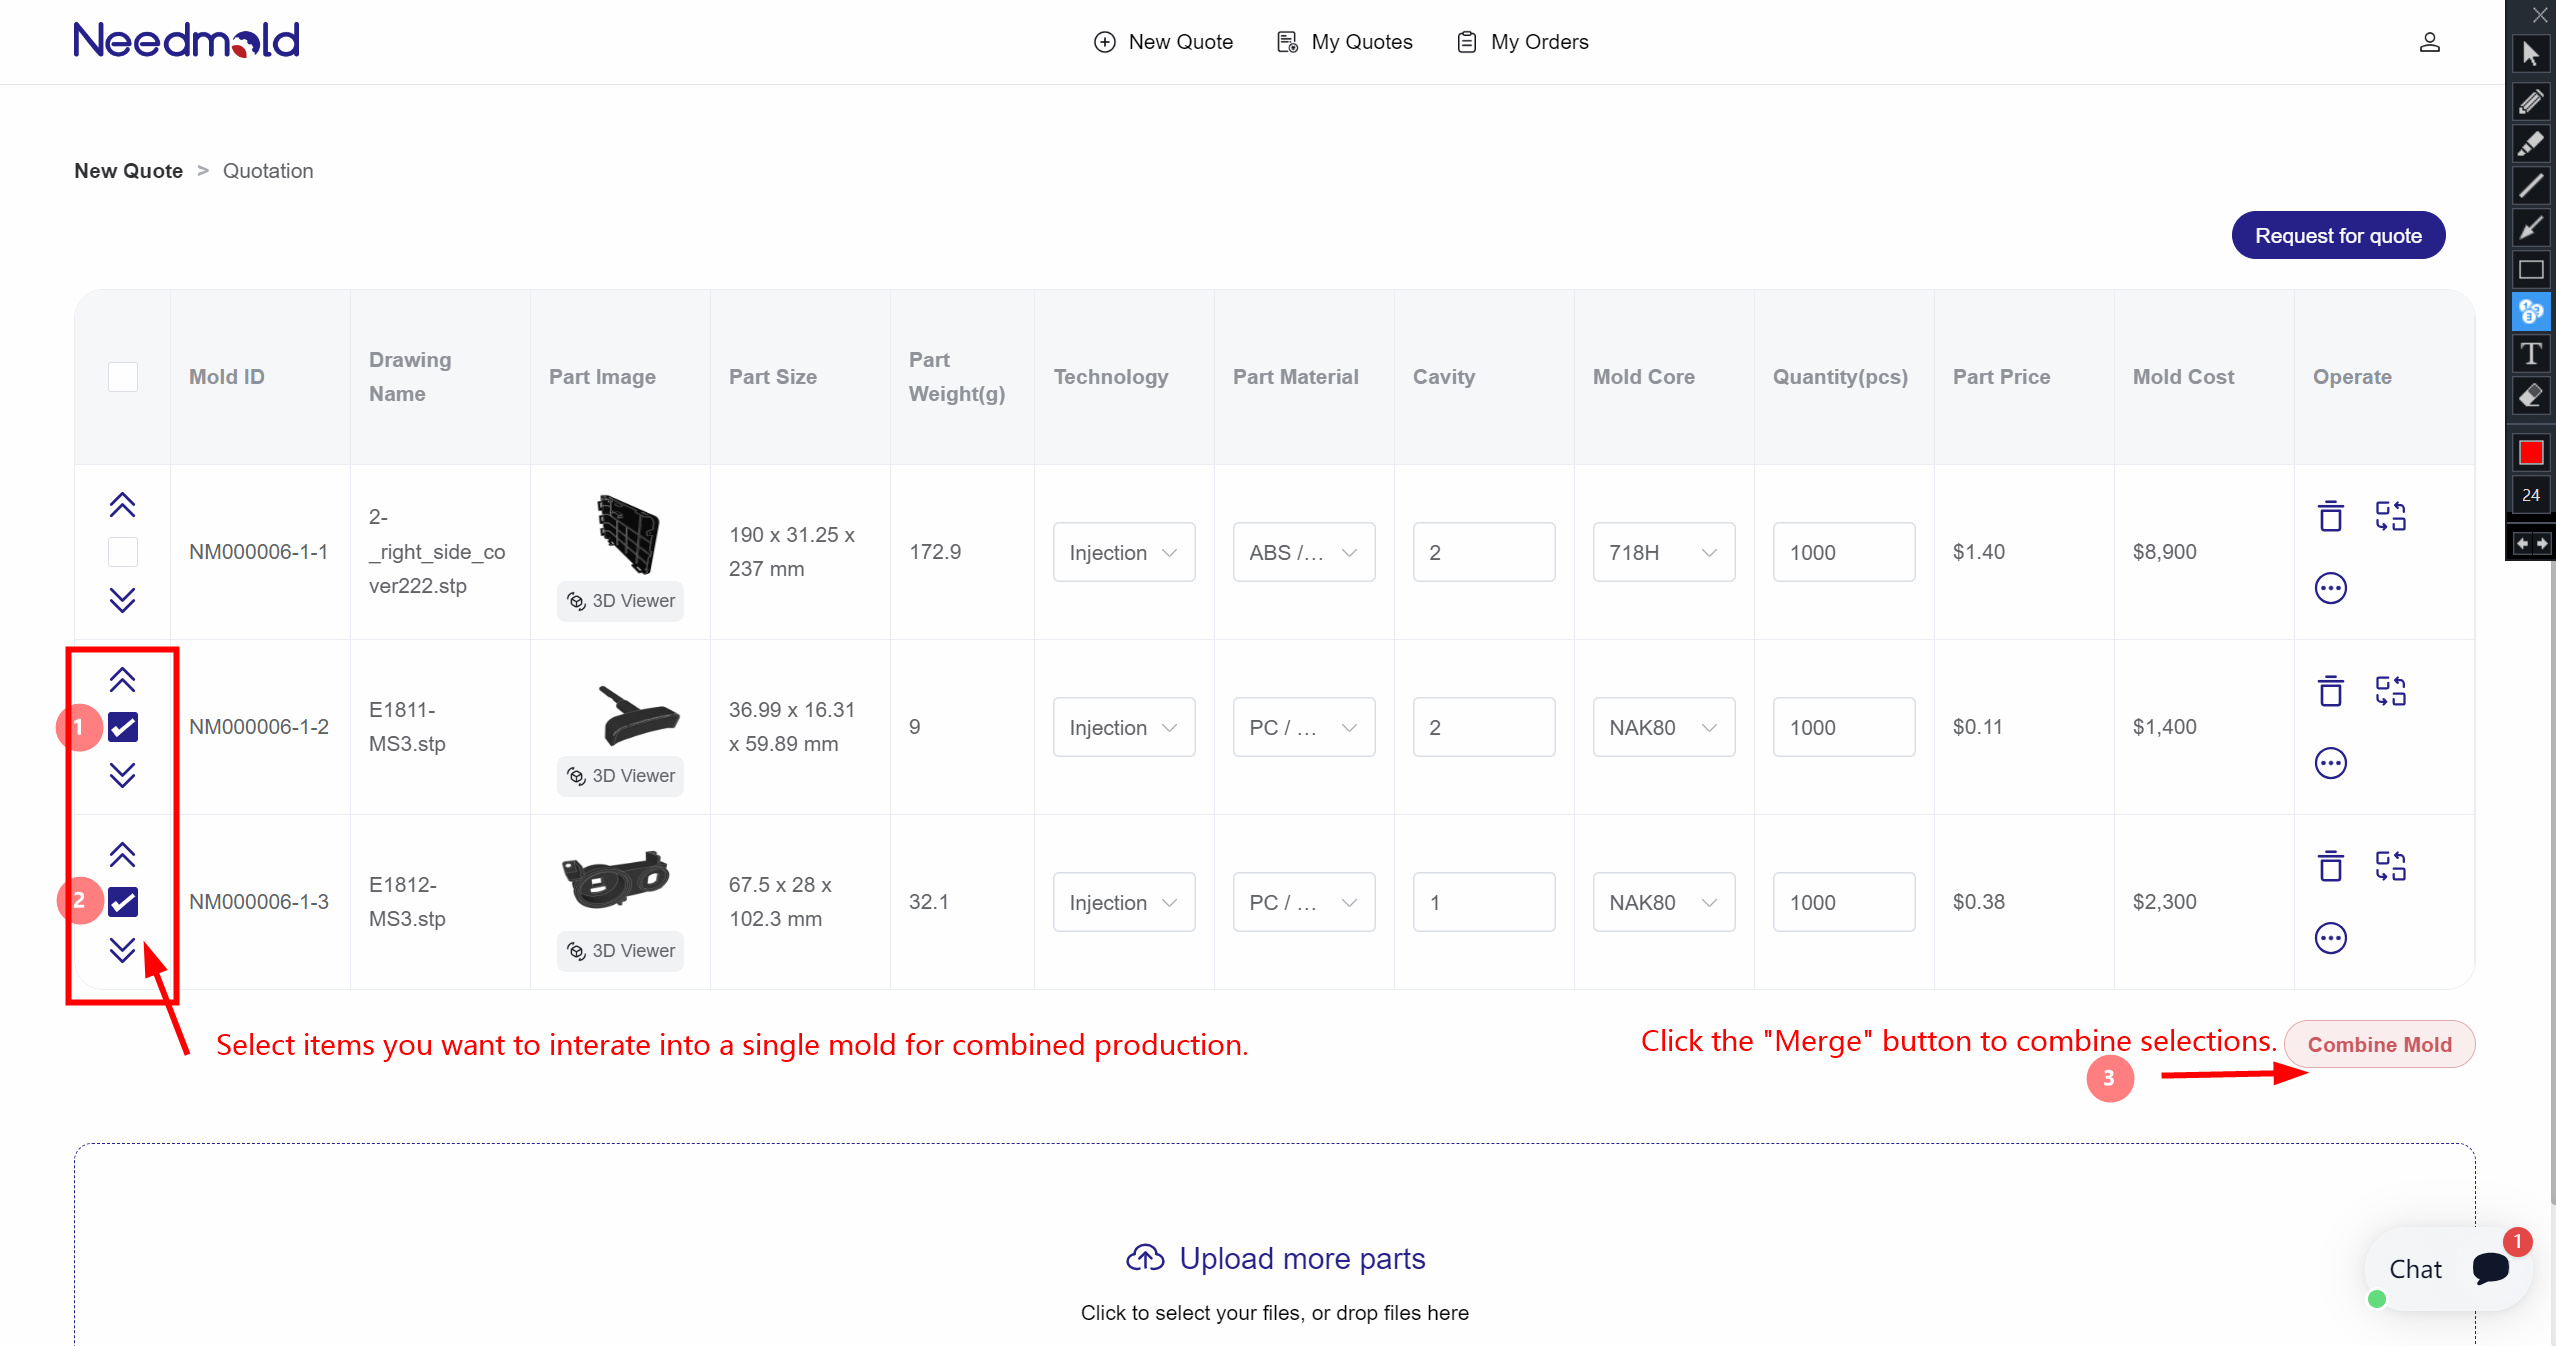Delete row NM000006-1-1 with trash icon
This screenshot has width=2556, height=1346.
point(2331,516)
